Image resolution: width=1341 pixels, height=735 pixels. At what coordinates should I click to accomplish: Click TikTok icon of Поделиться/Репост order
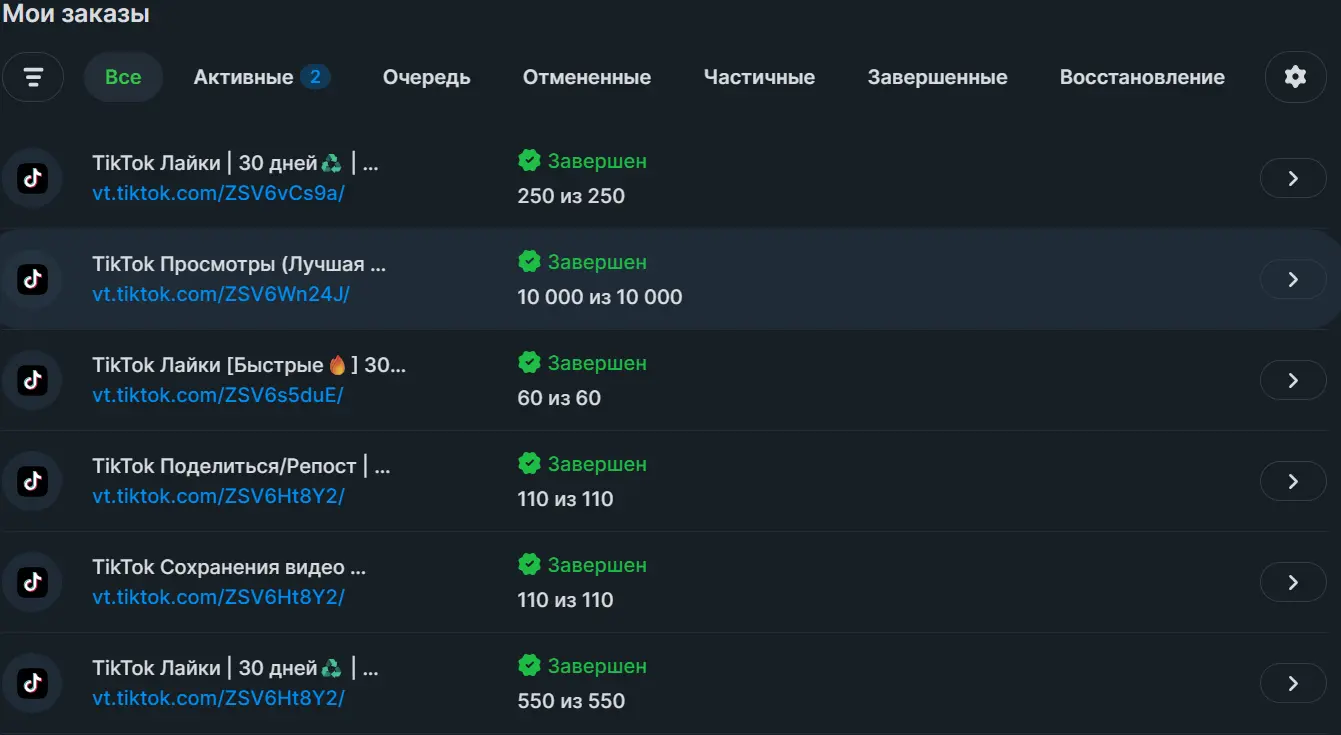click(33, 481)
